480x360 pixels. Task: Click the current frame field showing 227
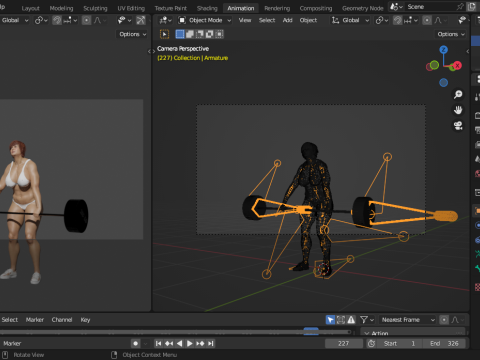click(344, 343)
